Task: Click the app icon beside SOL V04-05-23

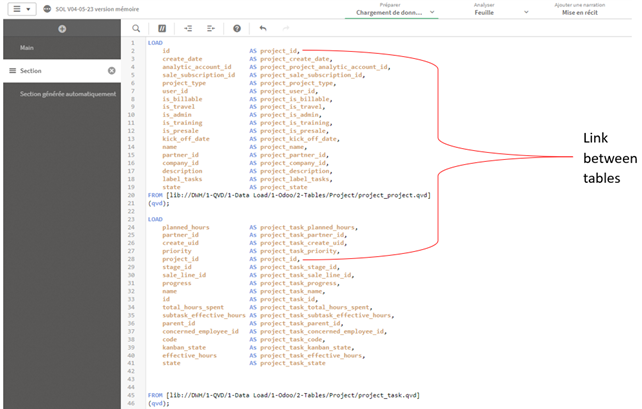Action: coord(47,8)
